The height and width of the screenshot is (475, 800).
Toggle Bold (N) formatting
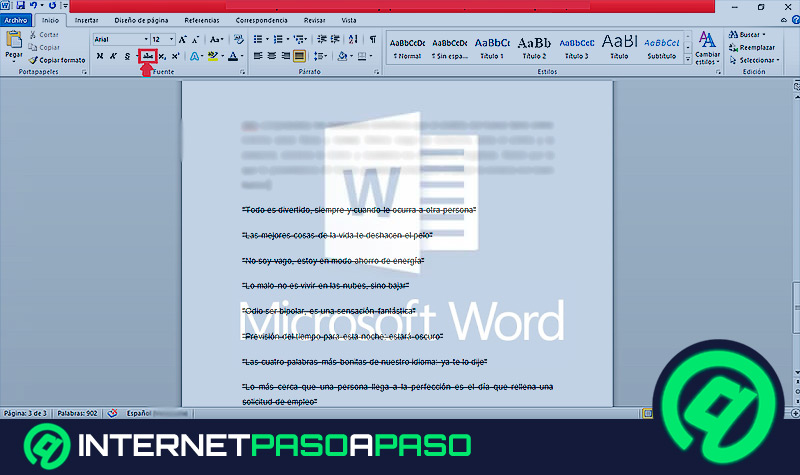tap(100, 56)
